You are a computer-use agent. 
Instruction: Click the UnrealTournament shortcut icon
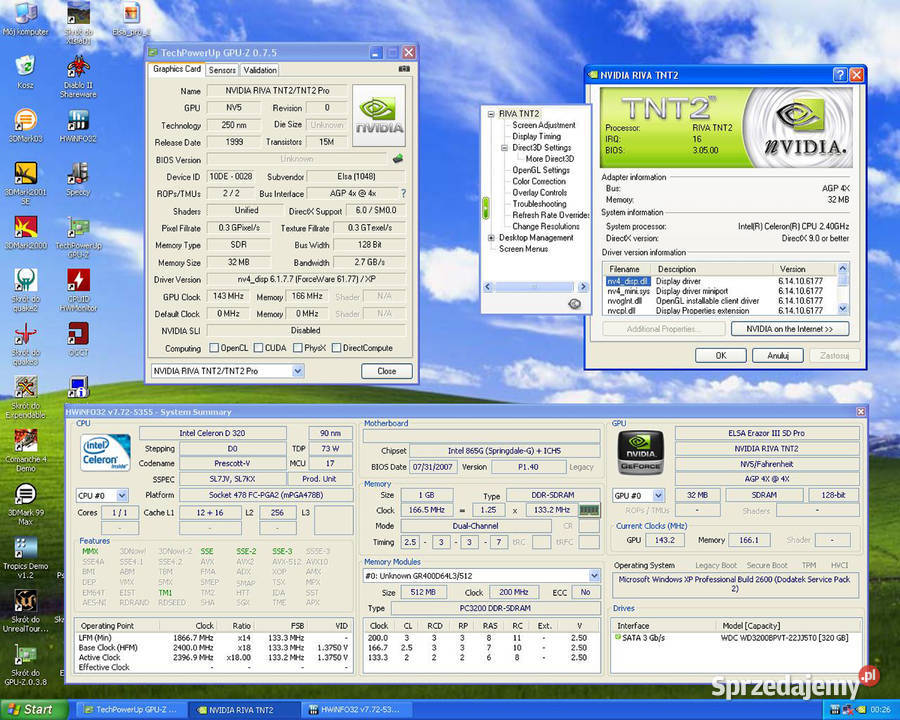click(25, 611)
